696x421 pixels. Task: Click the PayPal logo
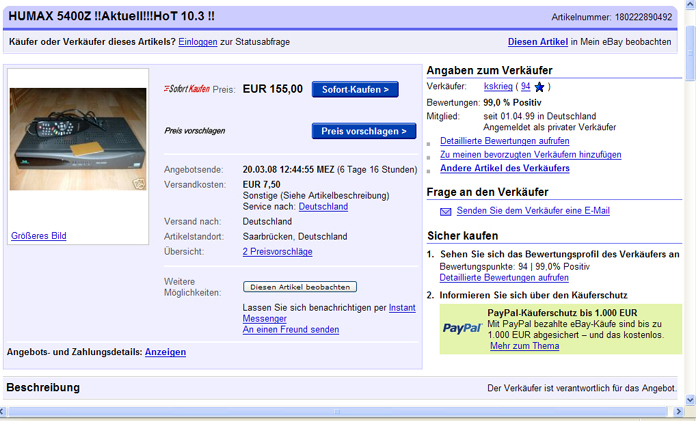click(462, 328)
